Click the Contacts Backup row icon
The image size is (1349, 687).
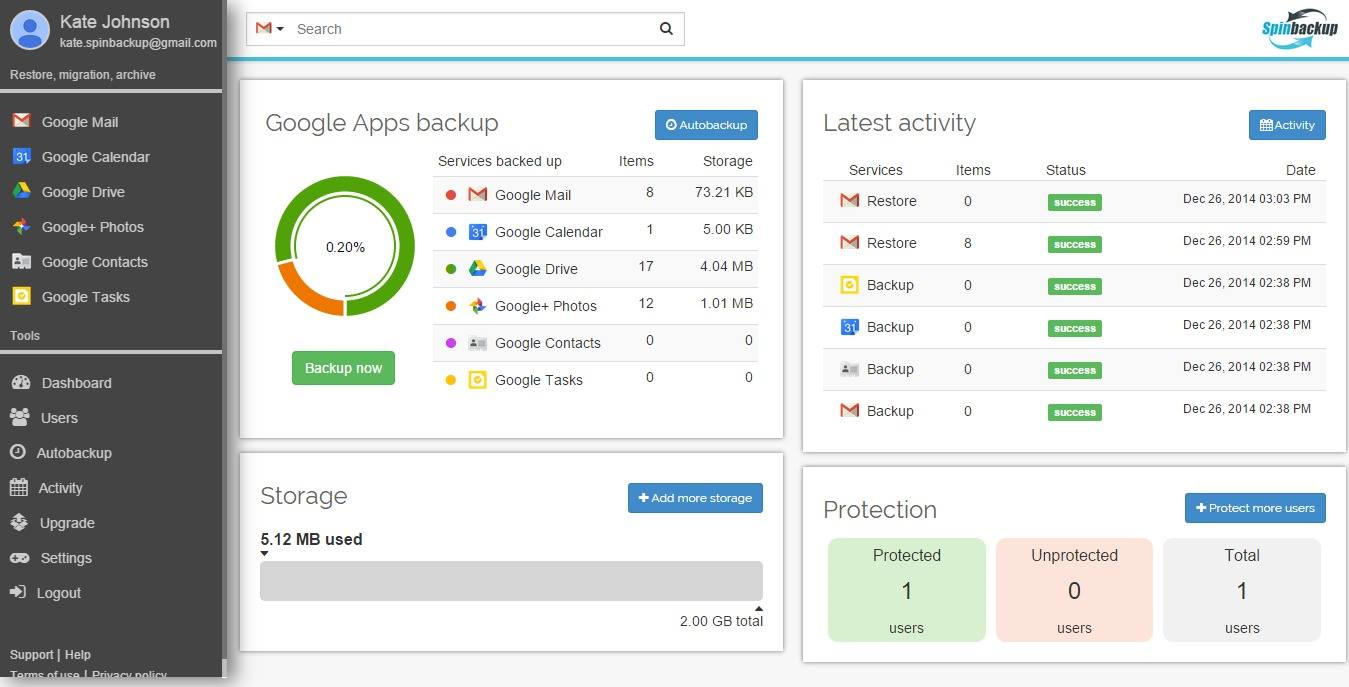[x=849, y=369]
